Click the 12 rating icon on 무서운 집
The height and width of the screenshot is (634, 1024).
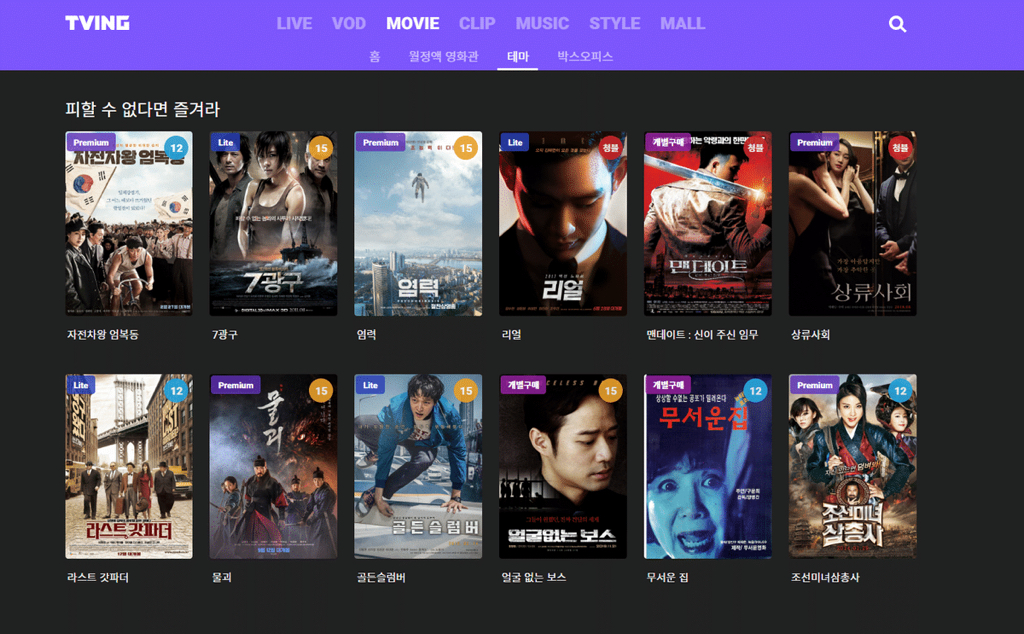point(756,391)
